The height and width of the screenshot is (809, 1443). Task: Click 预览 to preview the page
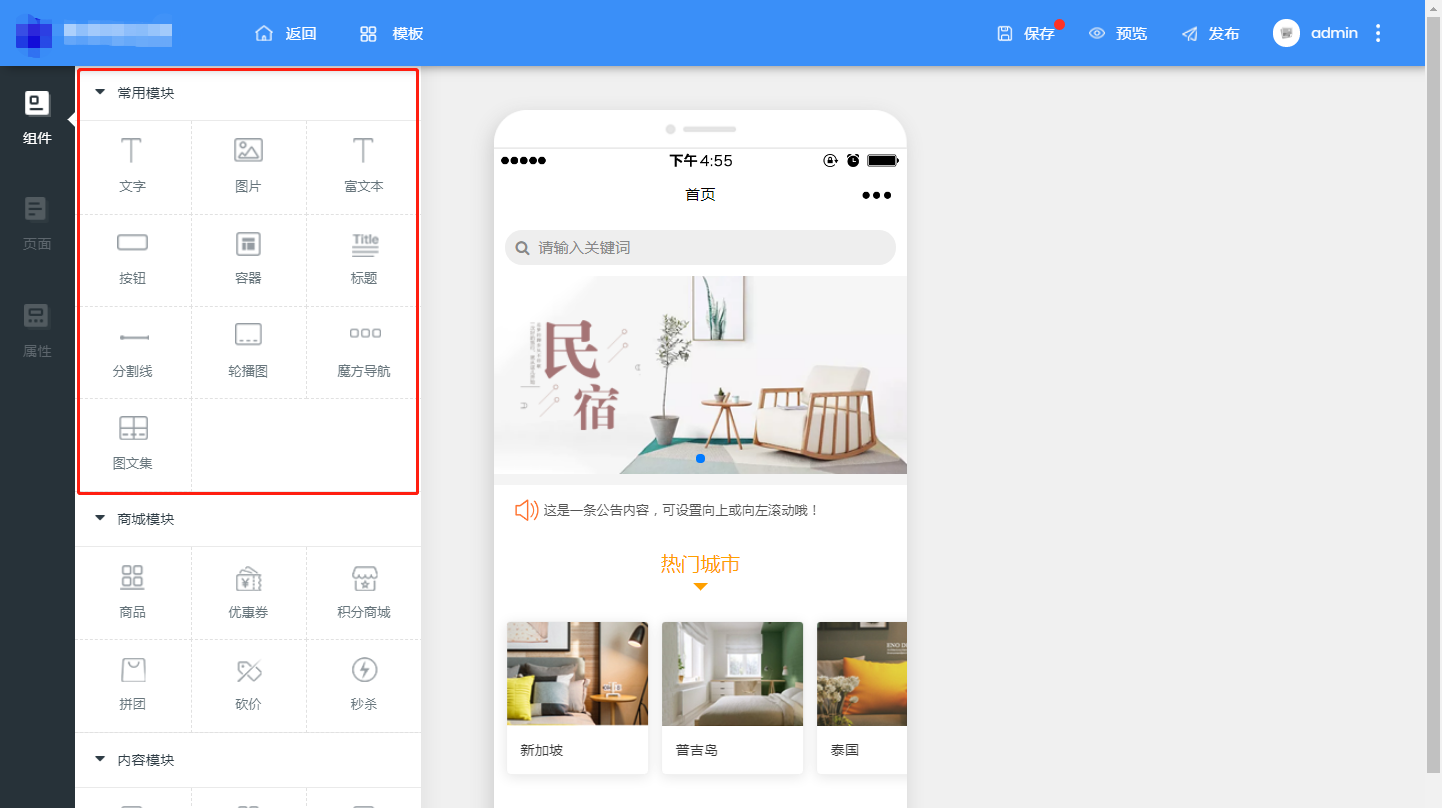1118,33
